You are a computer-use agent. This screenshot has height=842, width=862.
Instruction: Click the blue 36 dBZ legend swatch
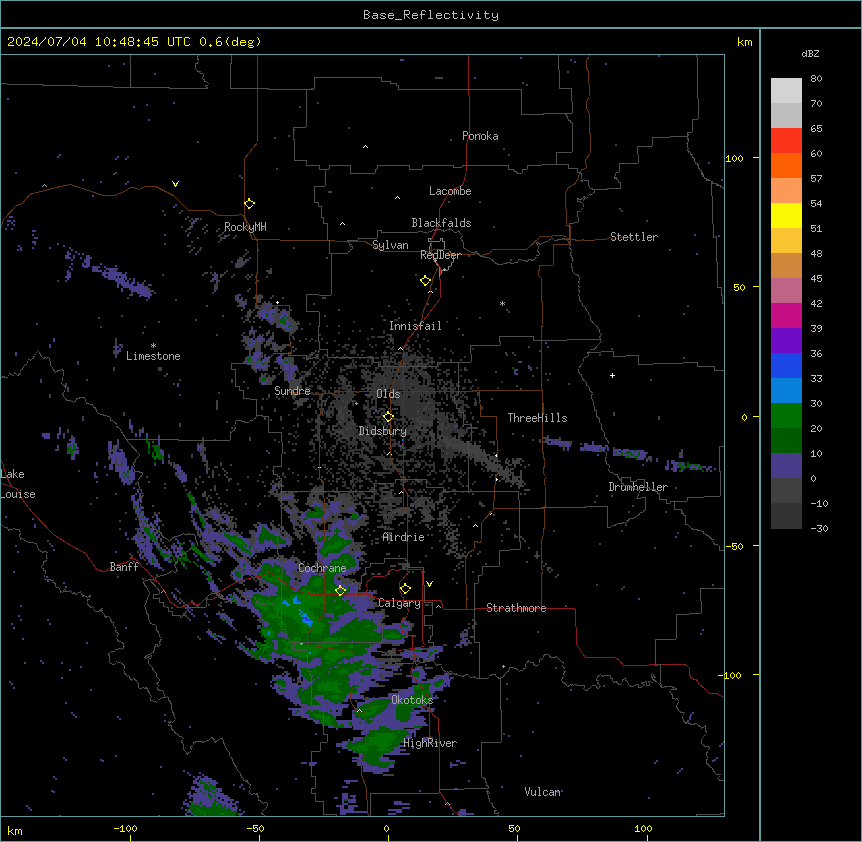coord(786,365)
